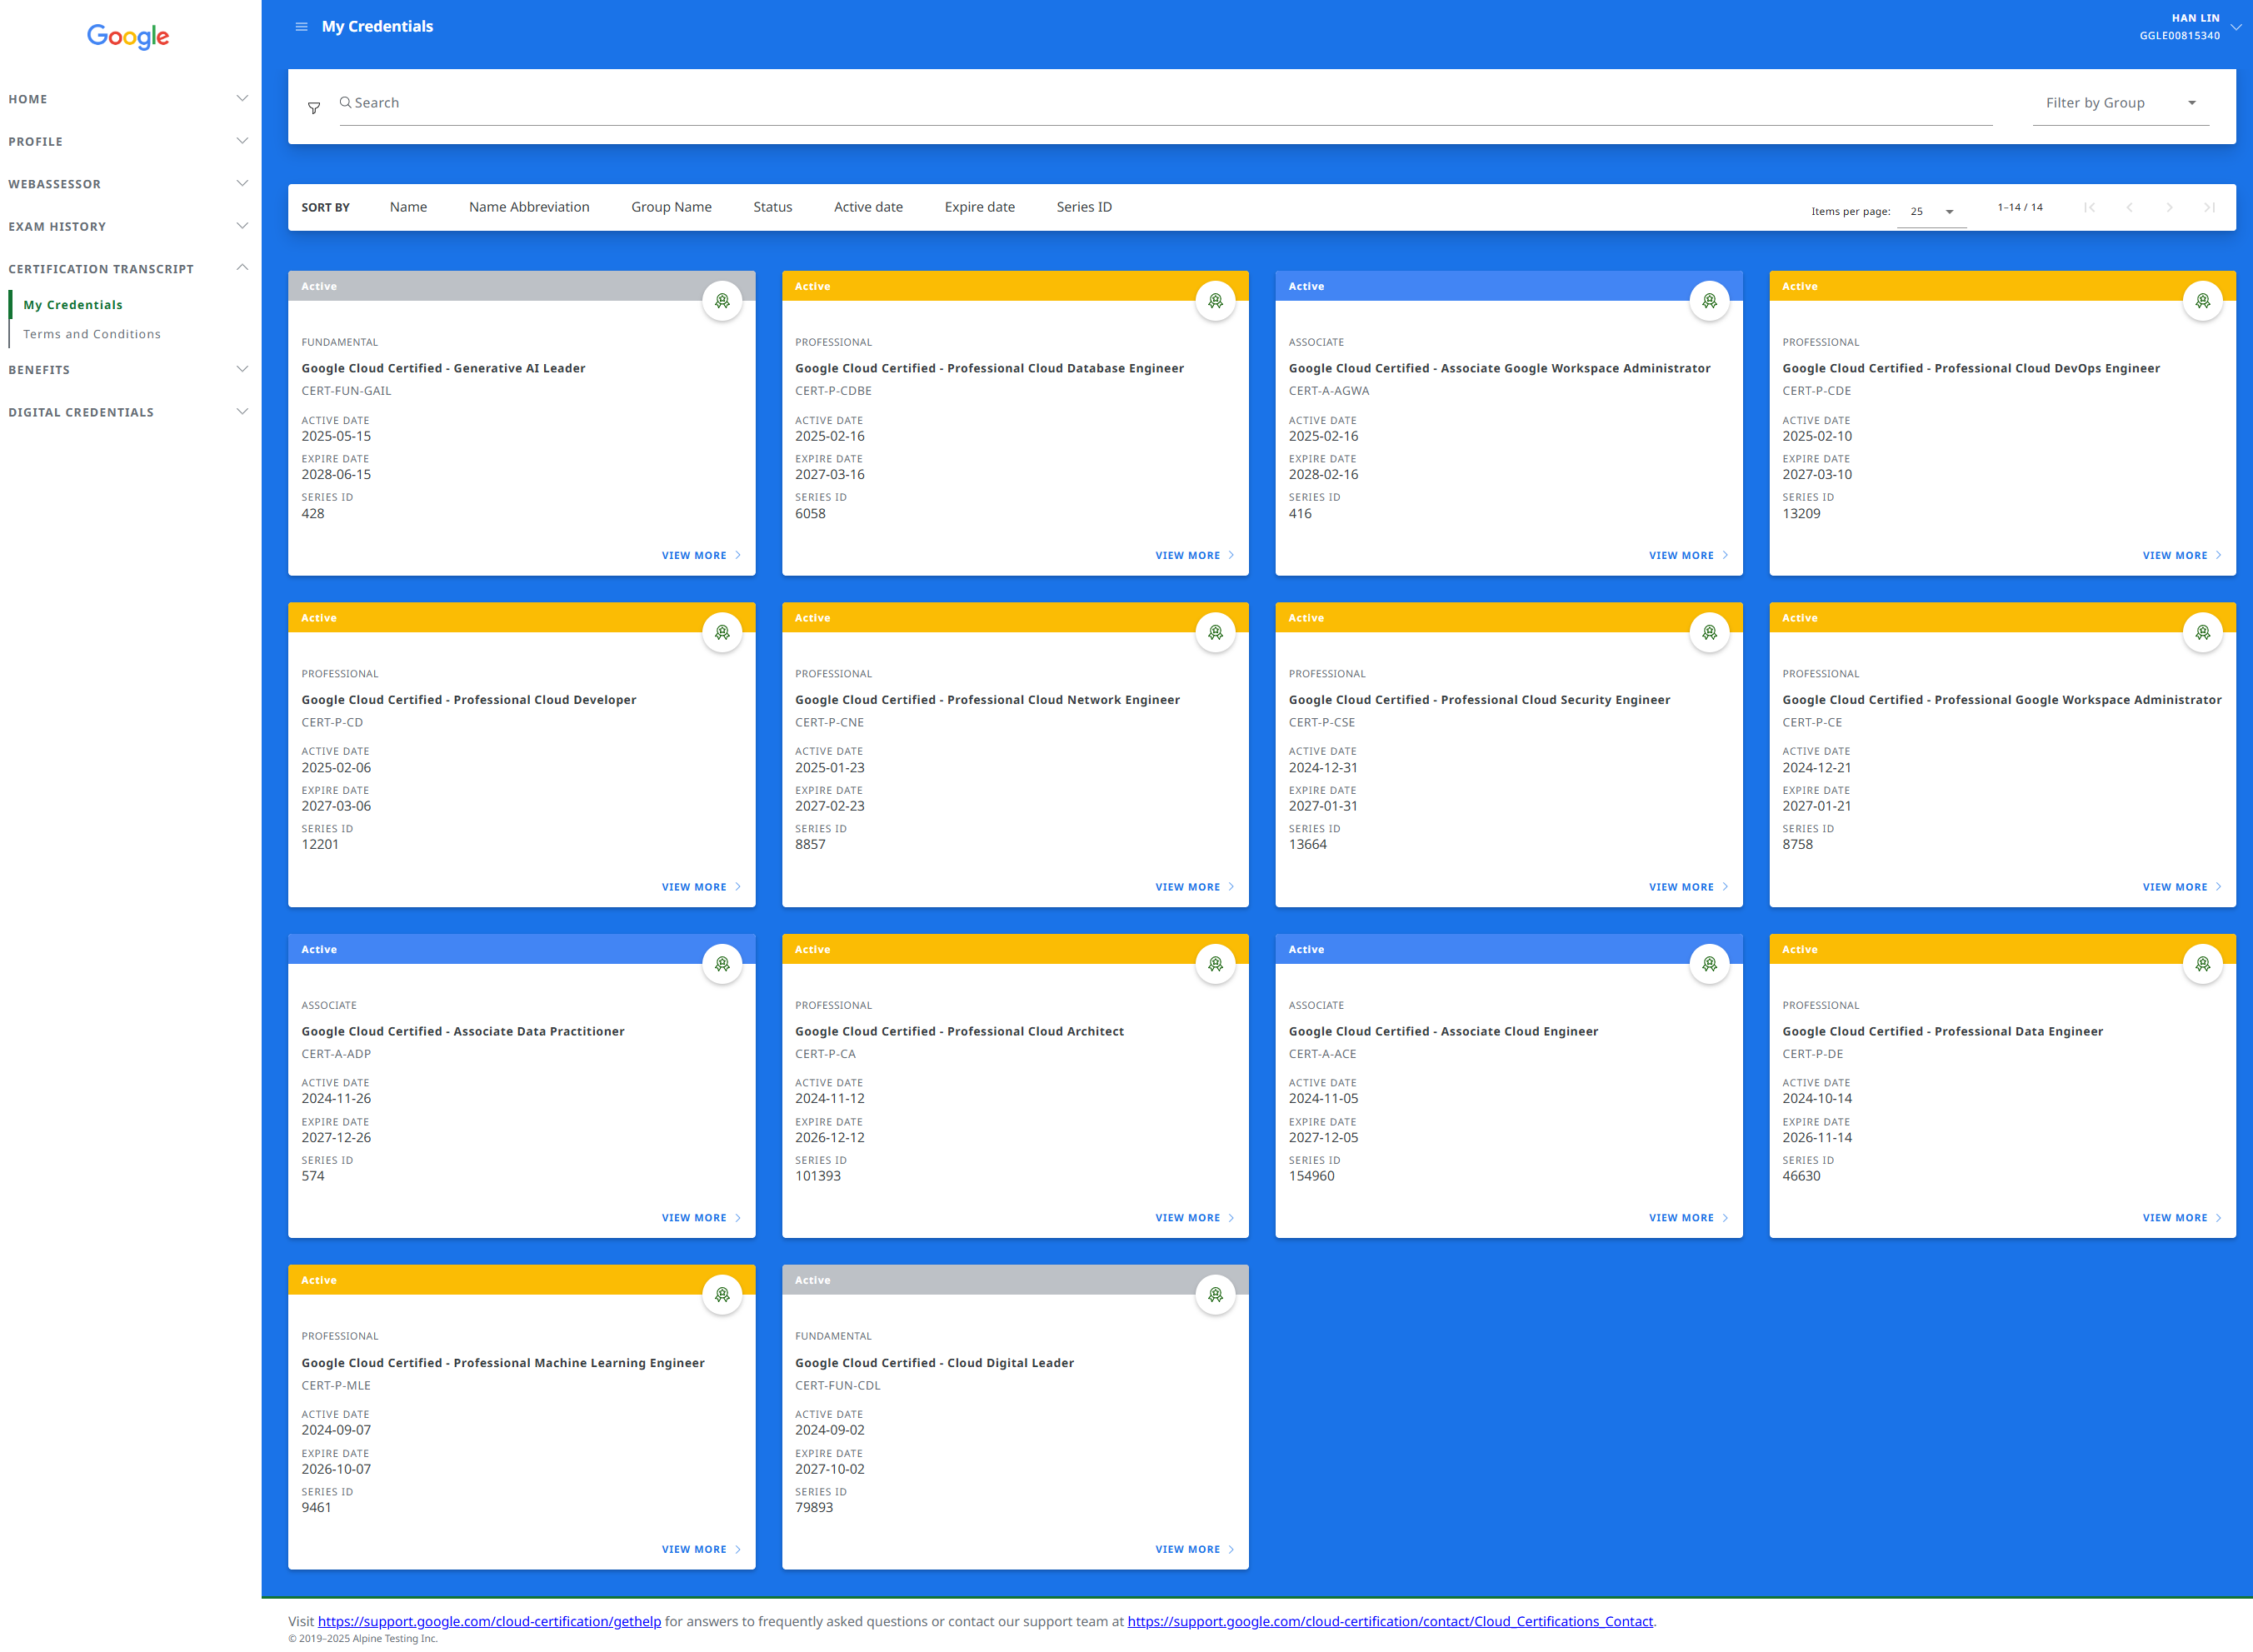2253x1652 pixels.
Task: Expand the EXAM HISTORY sidebar section
Action: click(x=128, y=226)
